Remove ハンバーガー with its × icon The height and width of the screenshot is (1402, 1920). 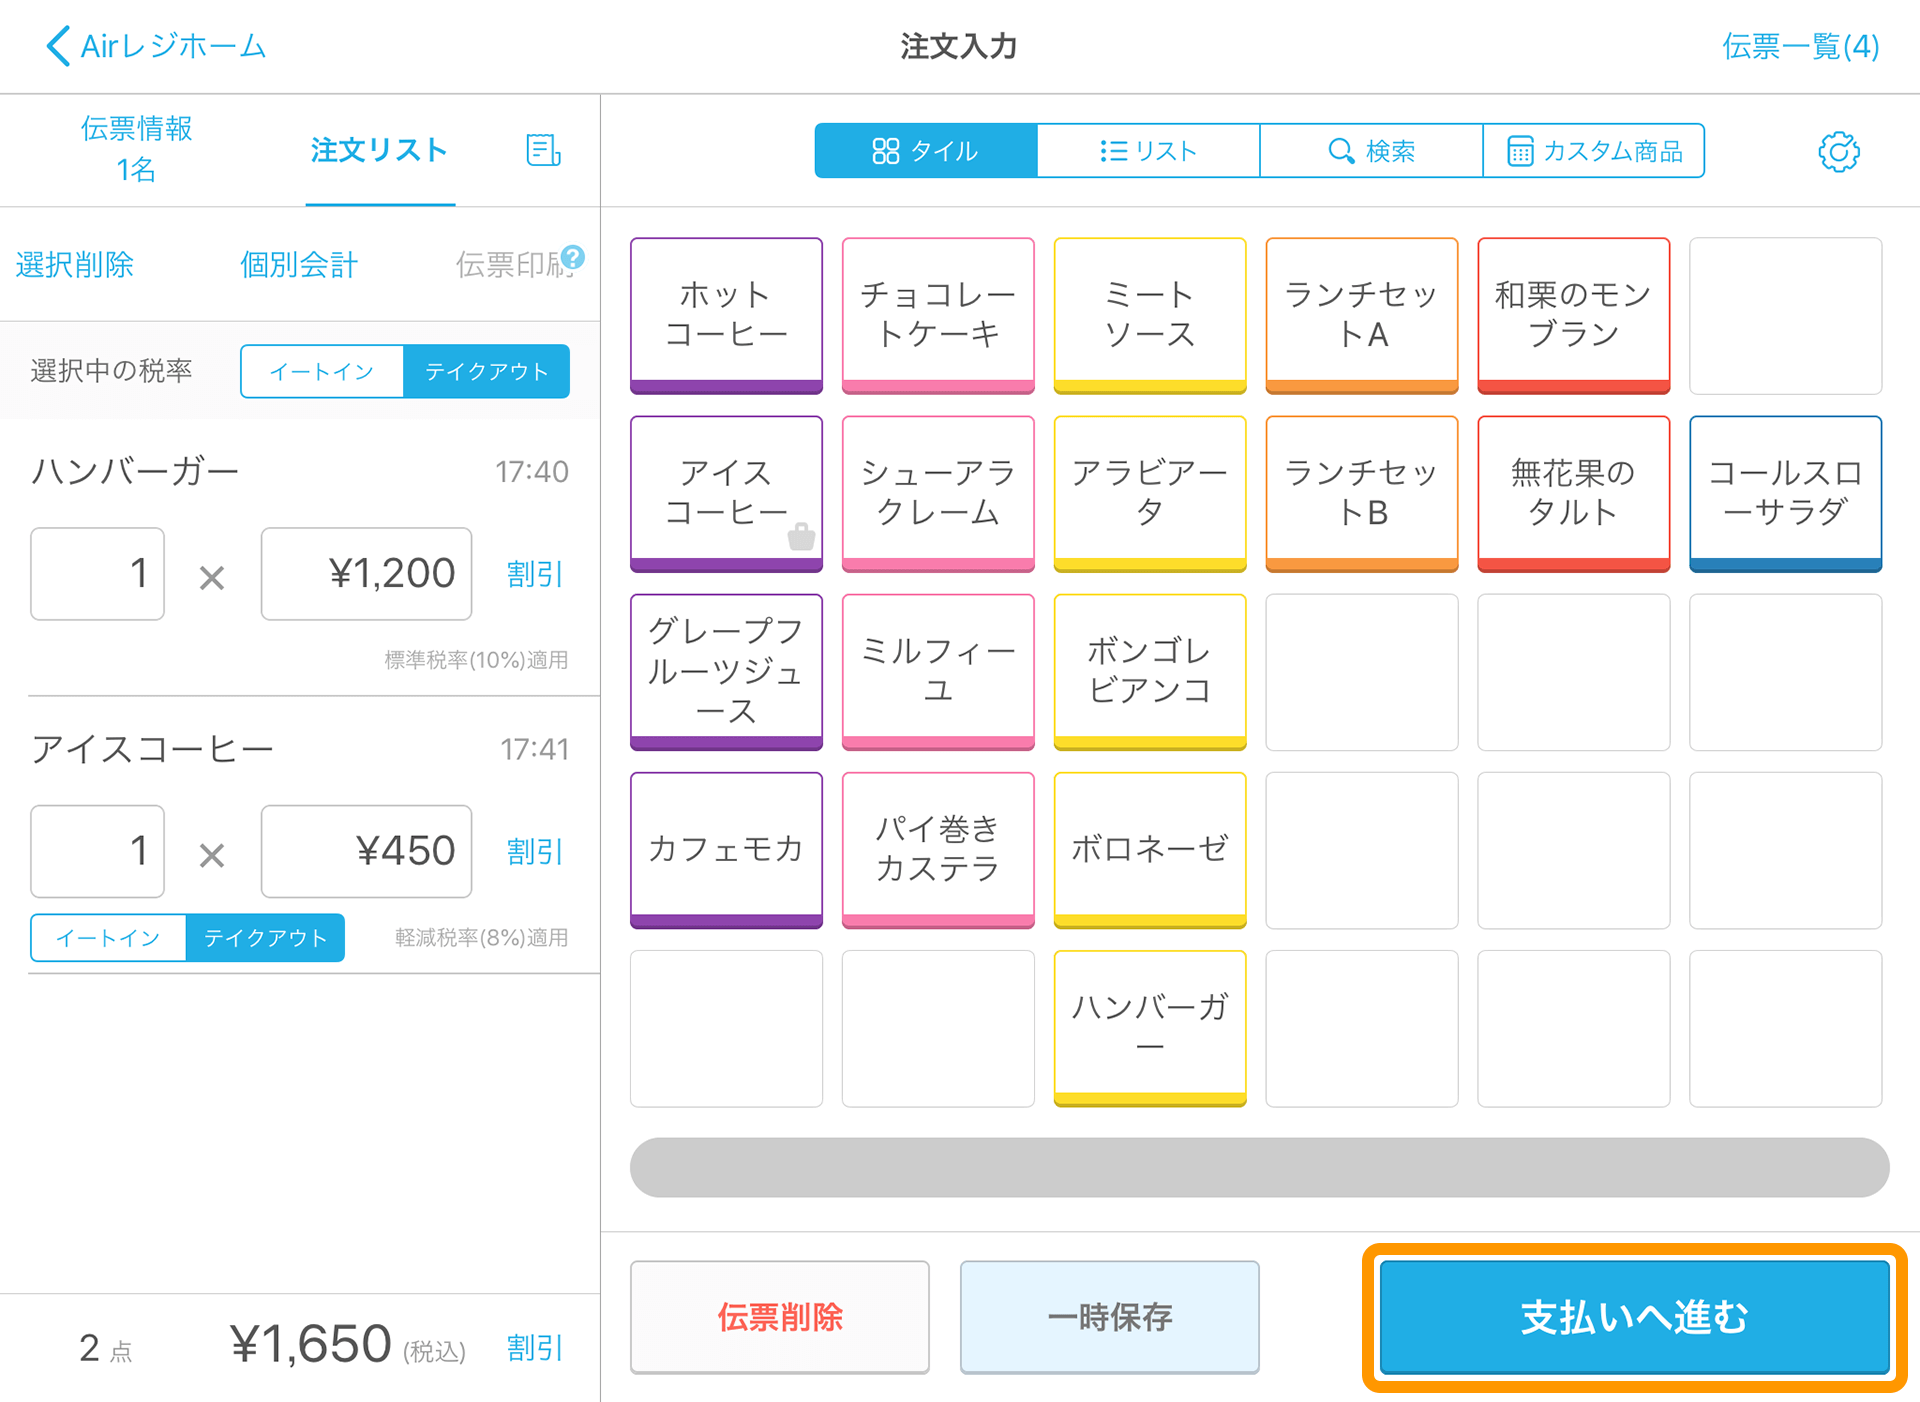[x=211, y=577]
